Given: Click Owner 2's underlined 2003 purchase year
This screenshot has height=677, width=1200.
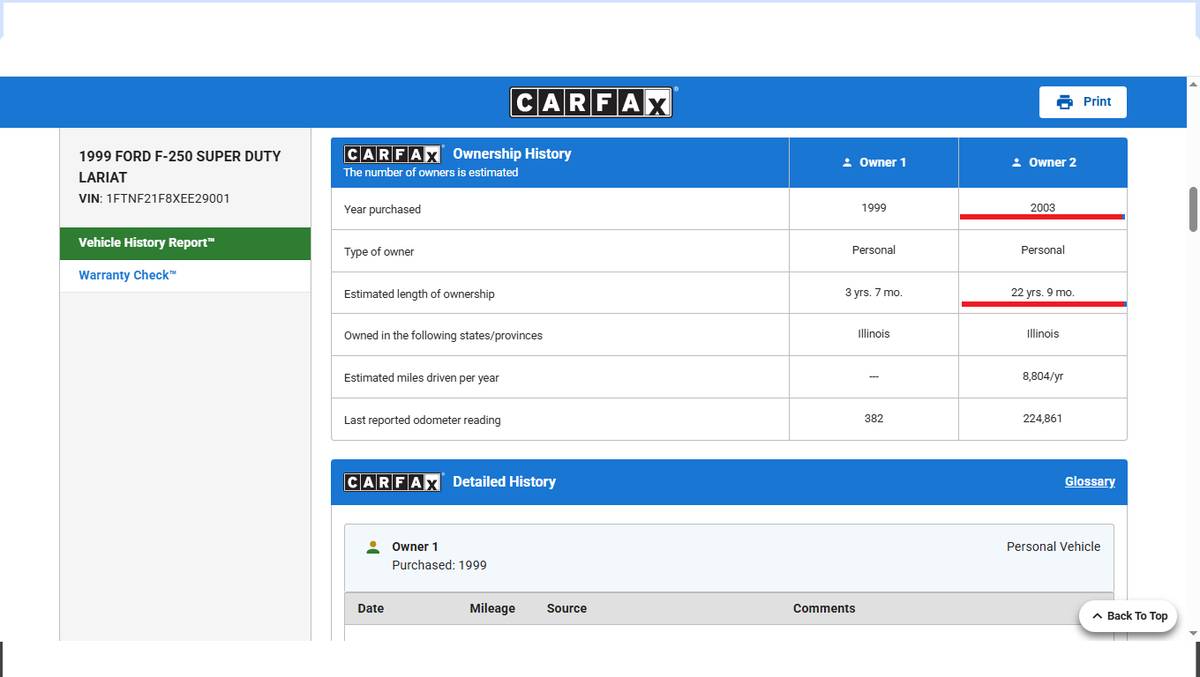Looking at the screenshot, I should coord(1042,208).
